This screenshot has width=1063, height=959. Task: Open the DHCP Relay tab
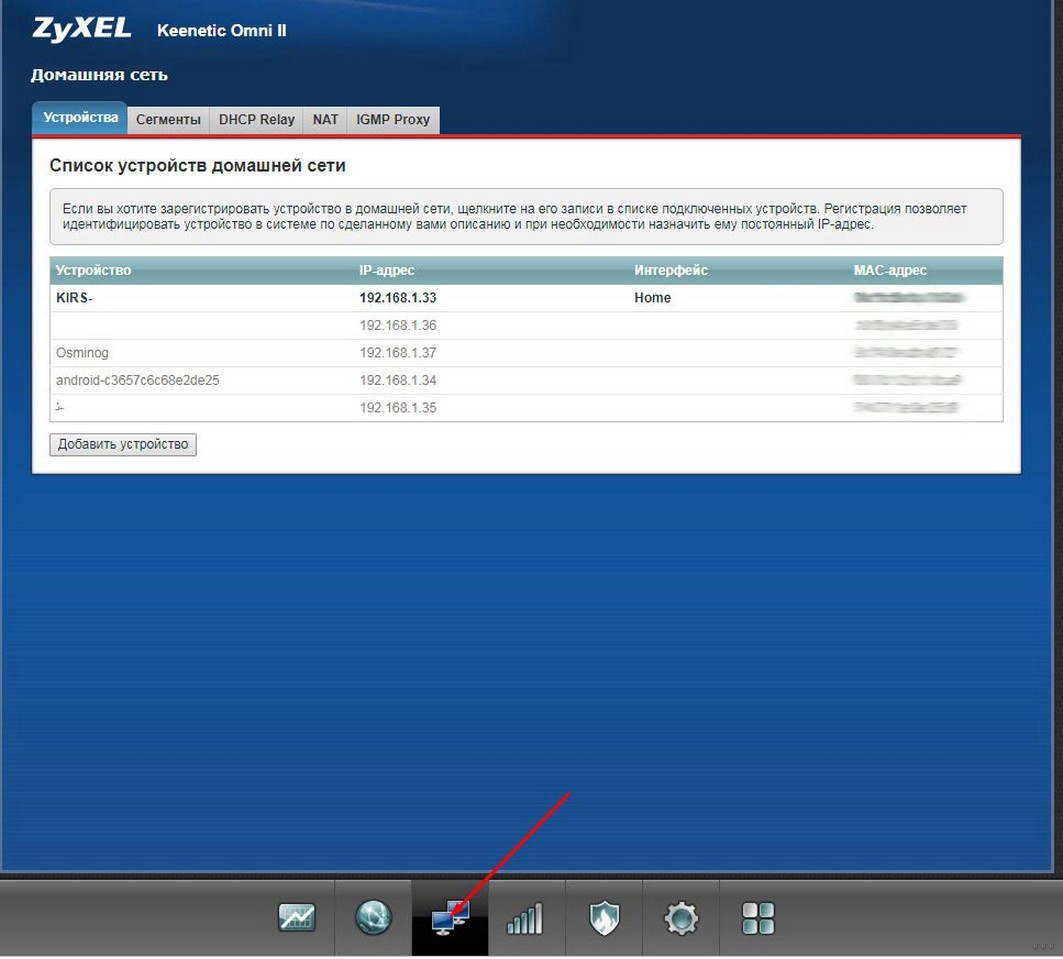click(x=256, y=120)
